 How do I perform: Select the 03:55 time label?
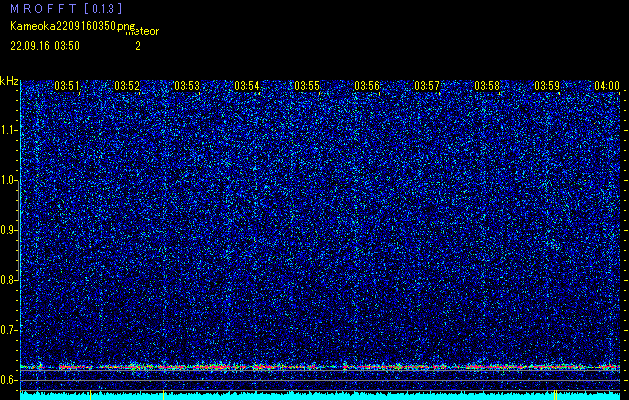tap(307, 85)
